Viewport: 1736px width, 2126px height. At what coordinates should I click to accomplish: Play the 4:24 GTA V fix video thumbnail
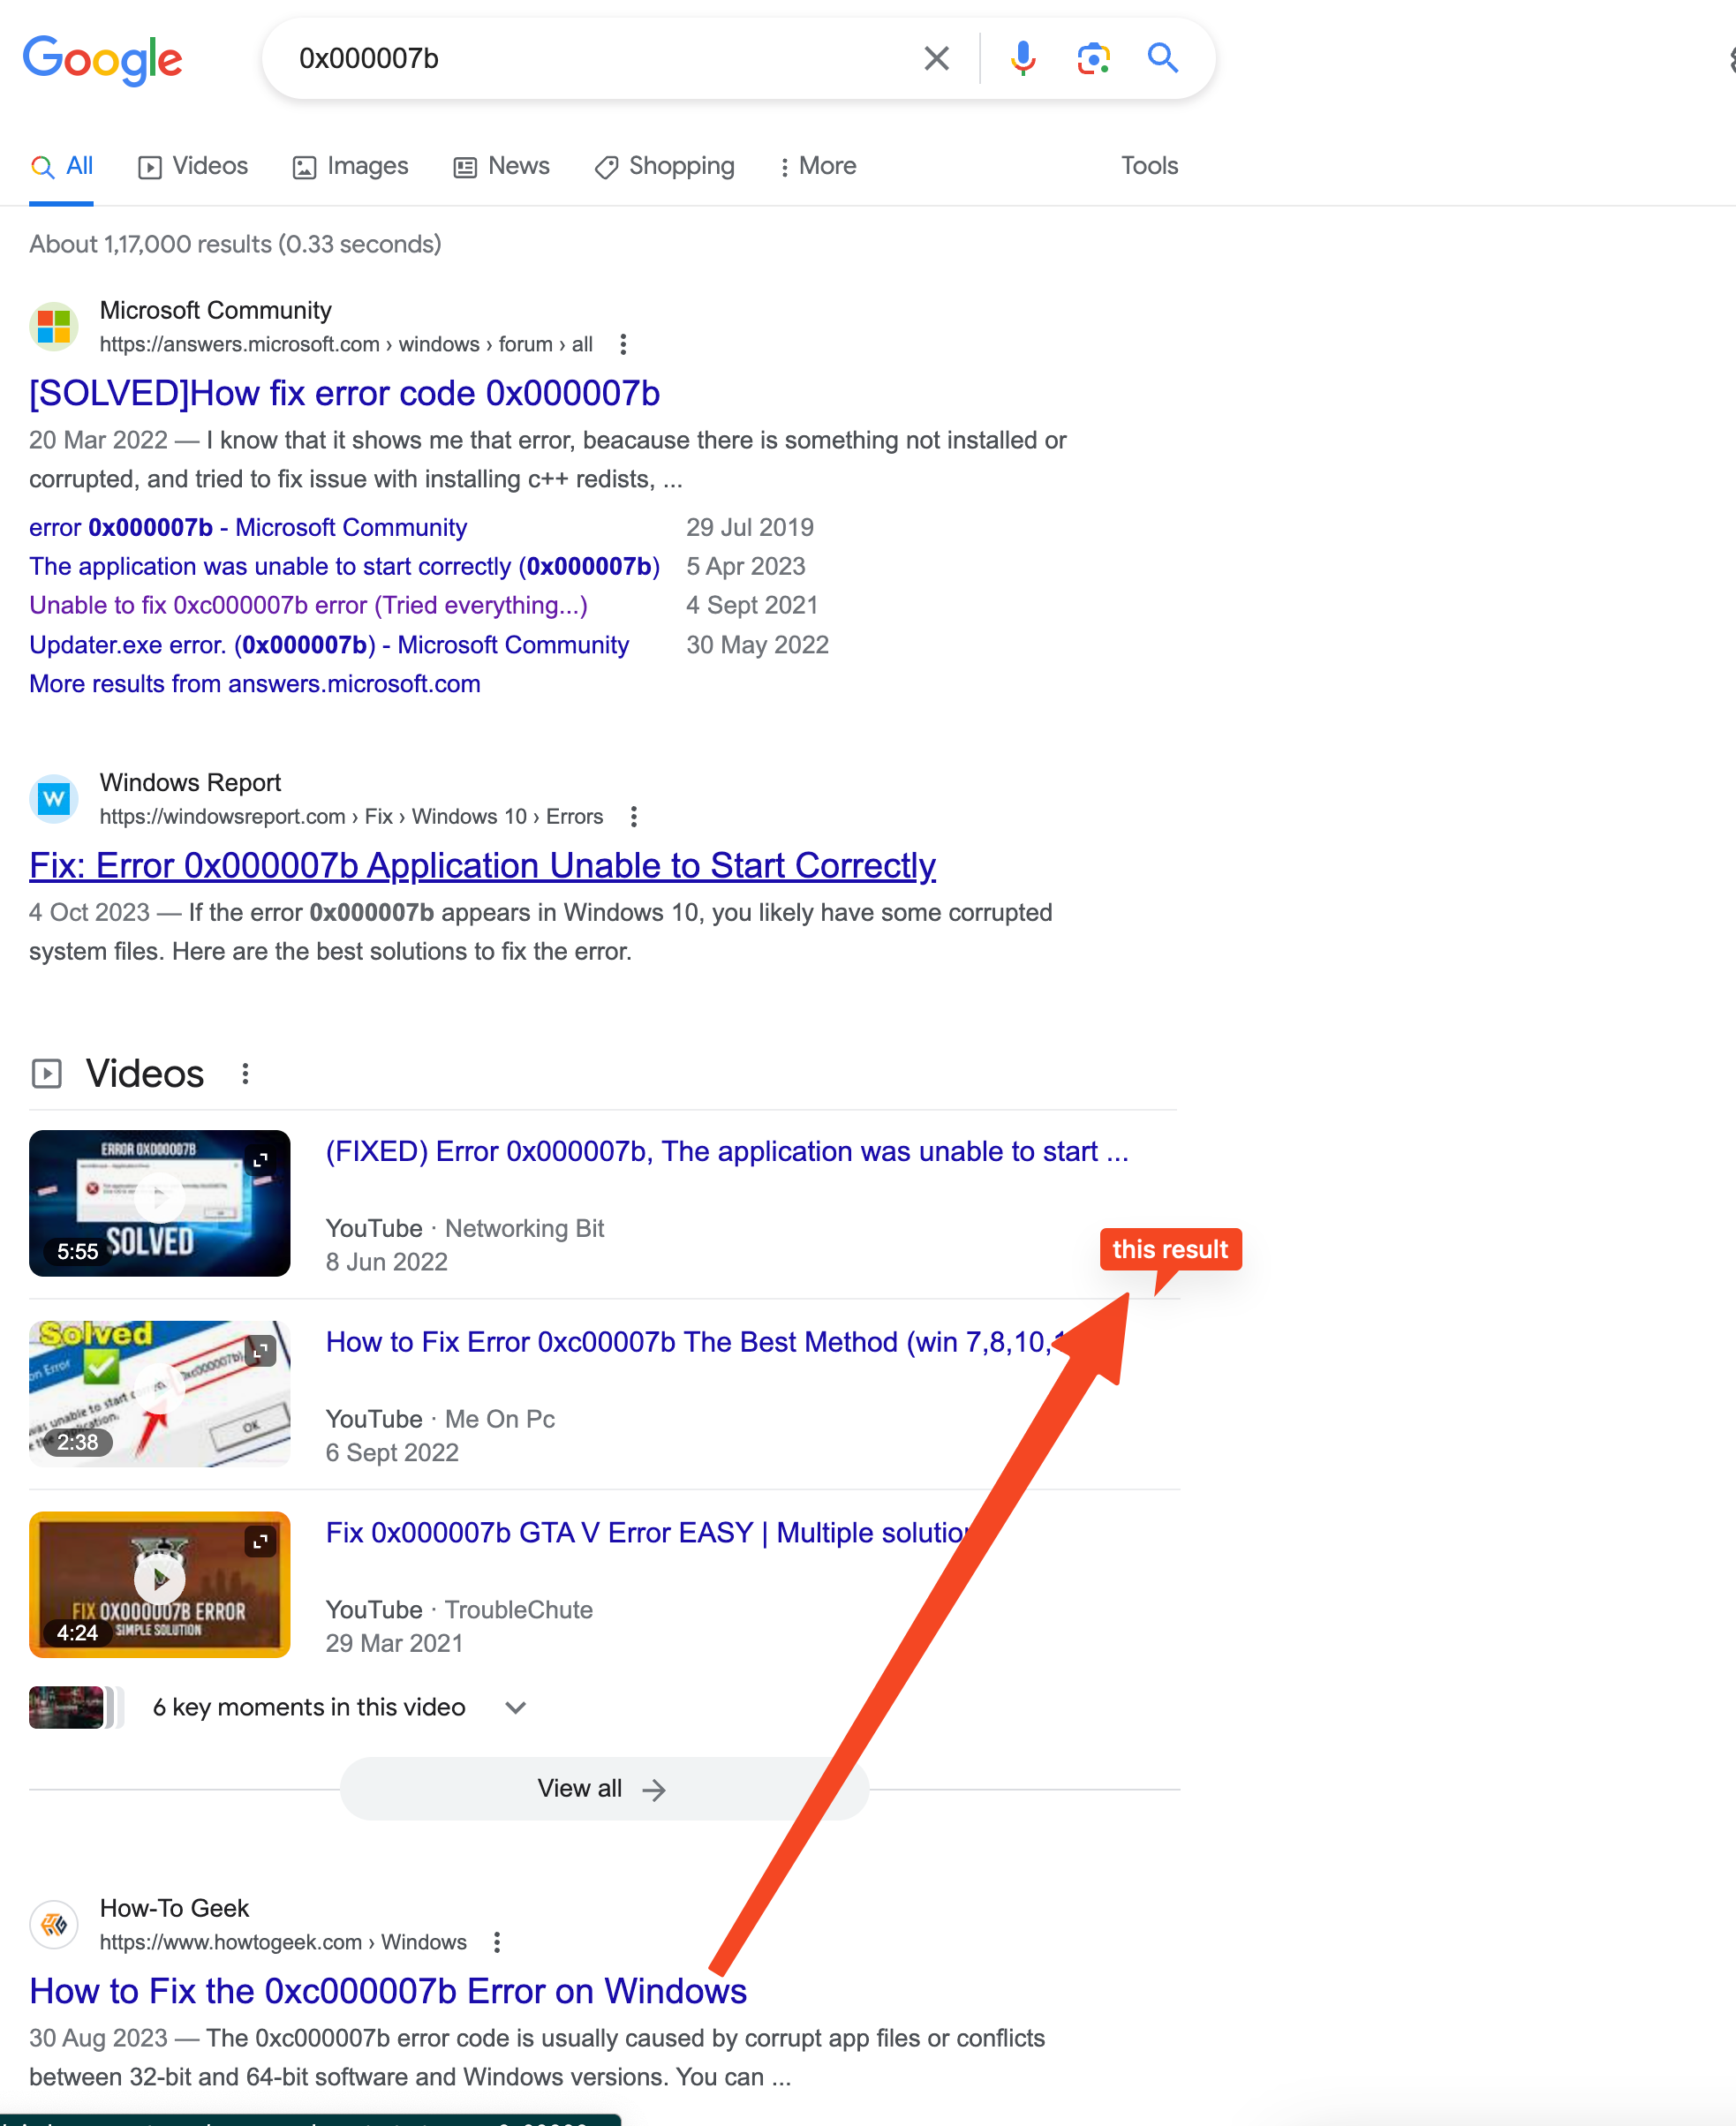pyautogui.click(x=160, y=1584)
